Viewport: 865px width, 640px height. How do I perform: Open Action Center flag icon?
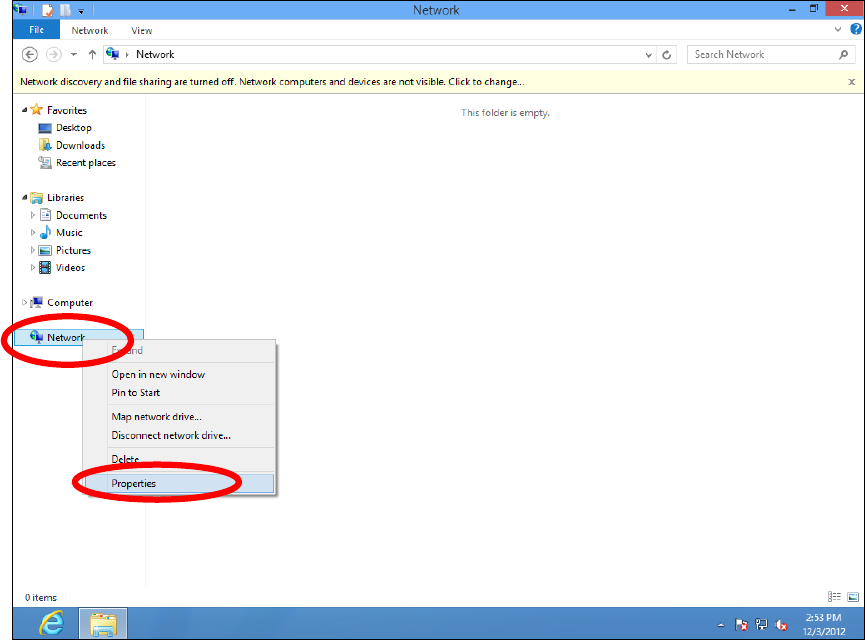tap(741, 625)
